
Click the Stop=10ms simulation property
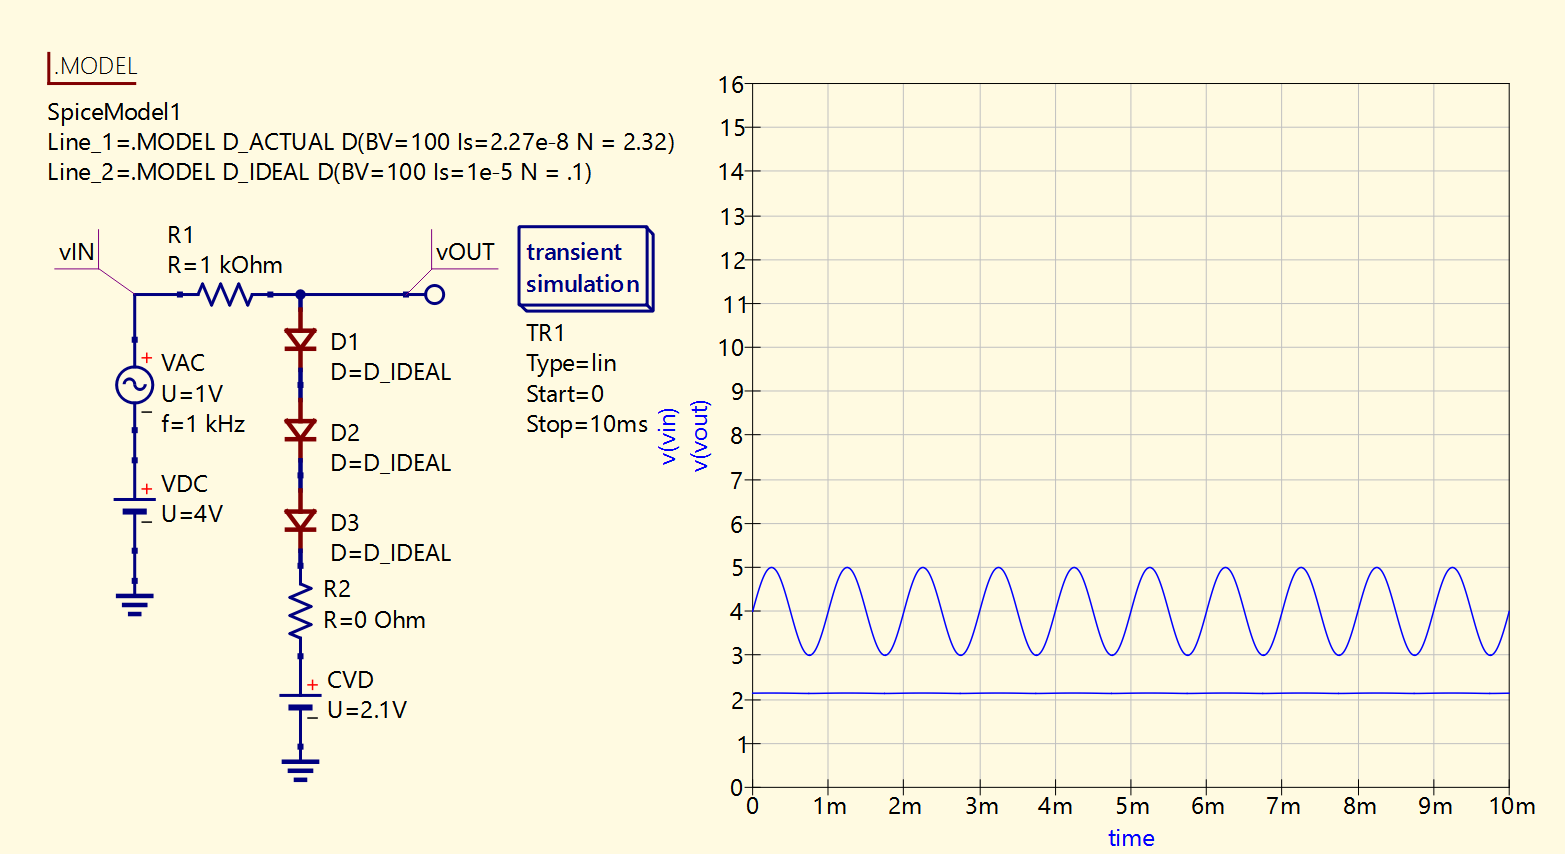coord(587,424)
